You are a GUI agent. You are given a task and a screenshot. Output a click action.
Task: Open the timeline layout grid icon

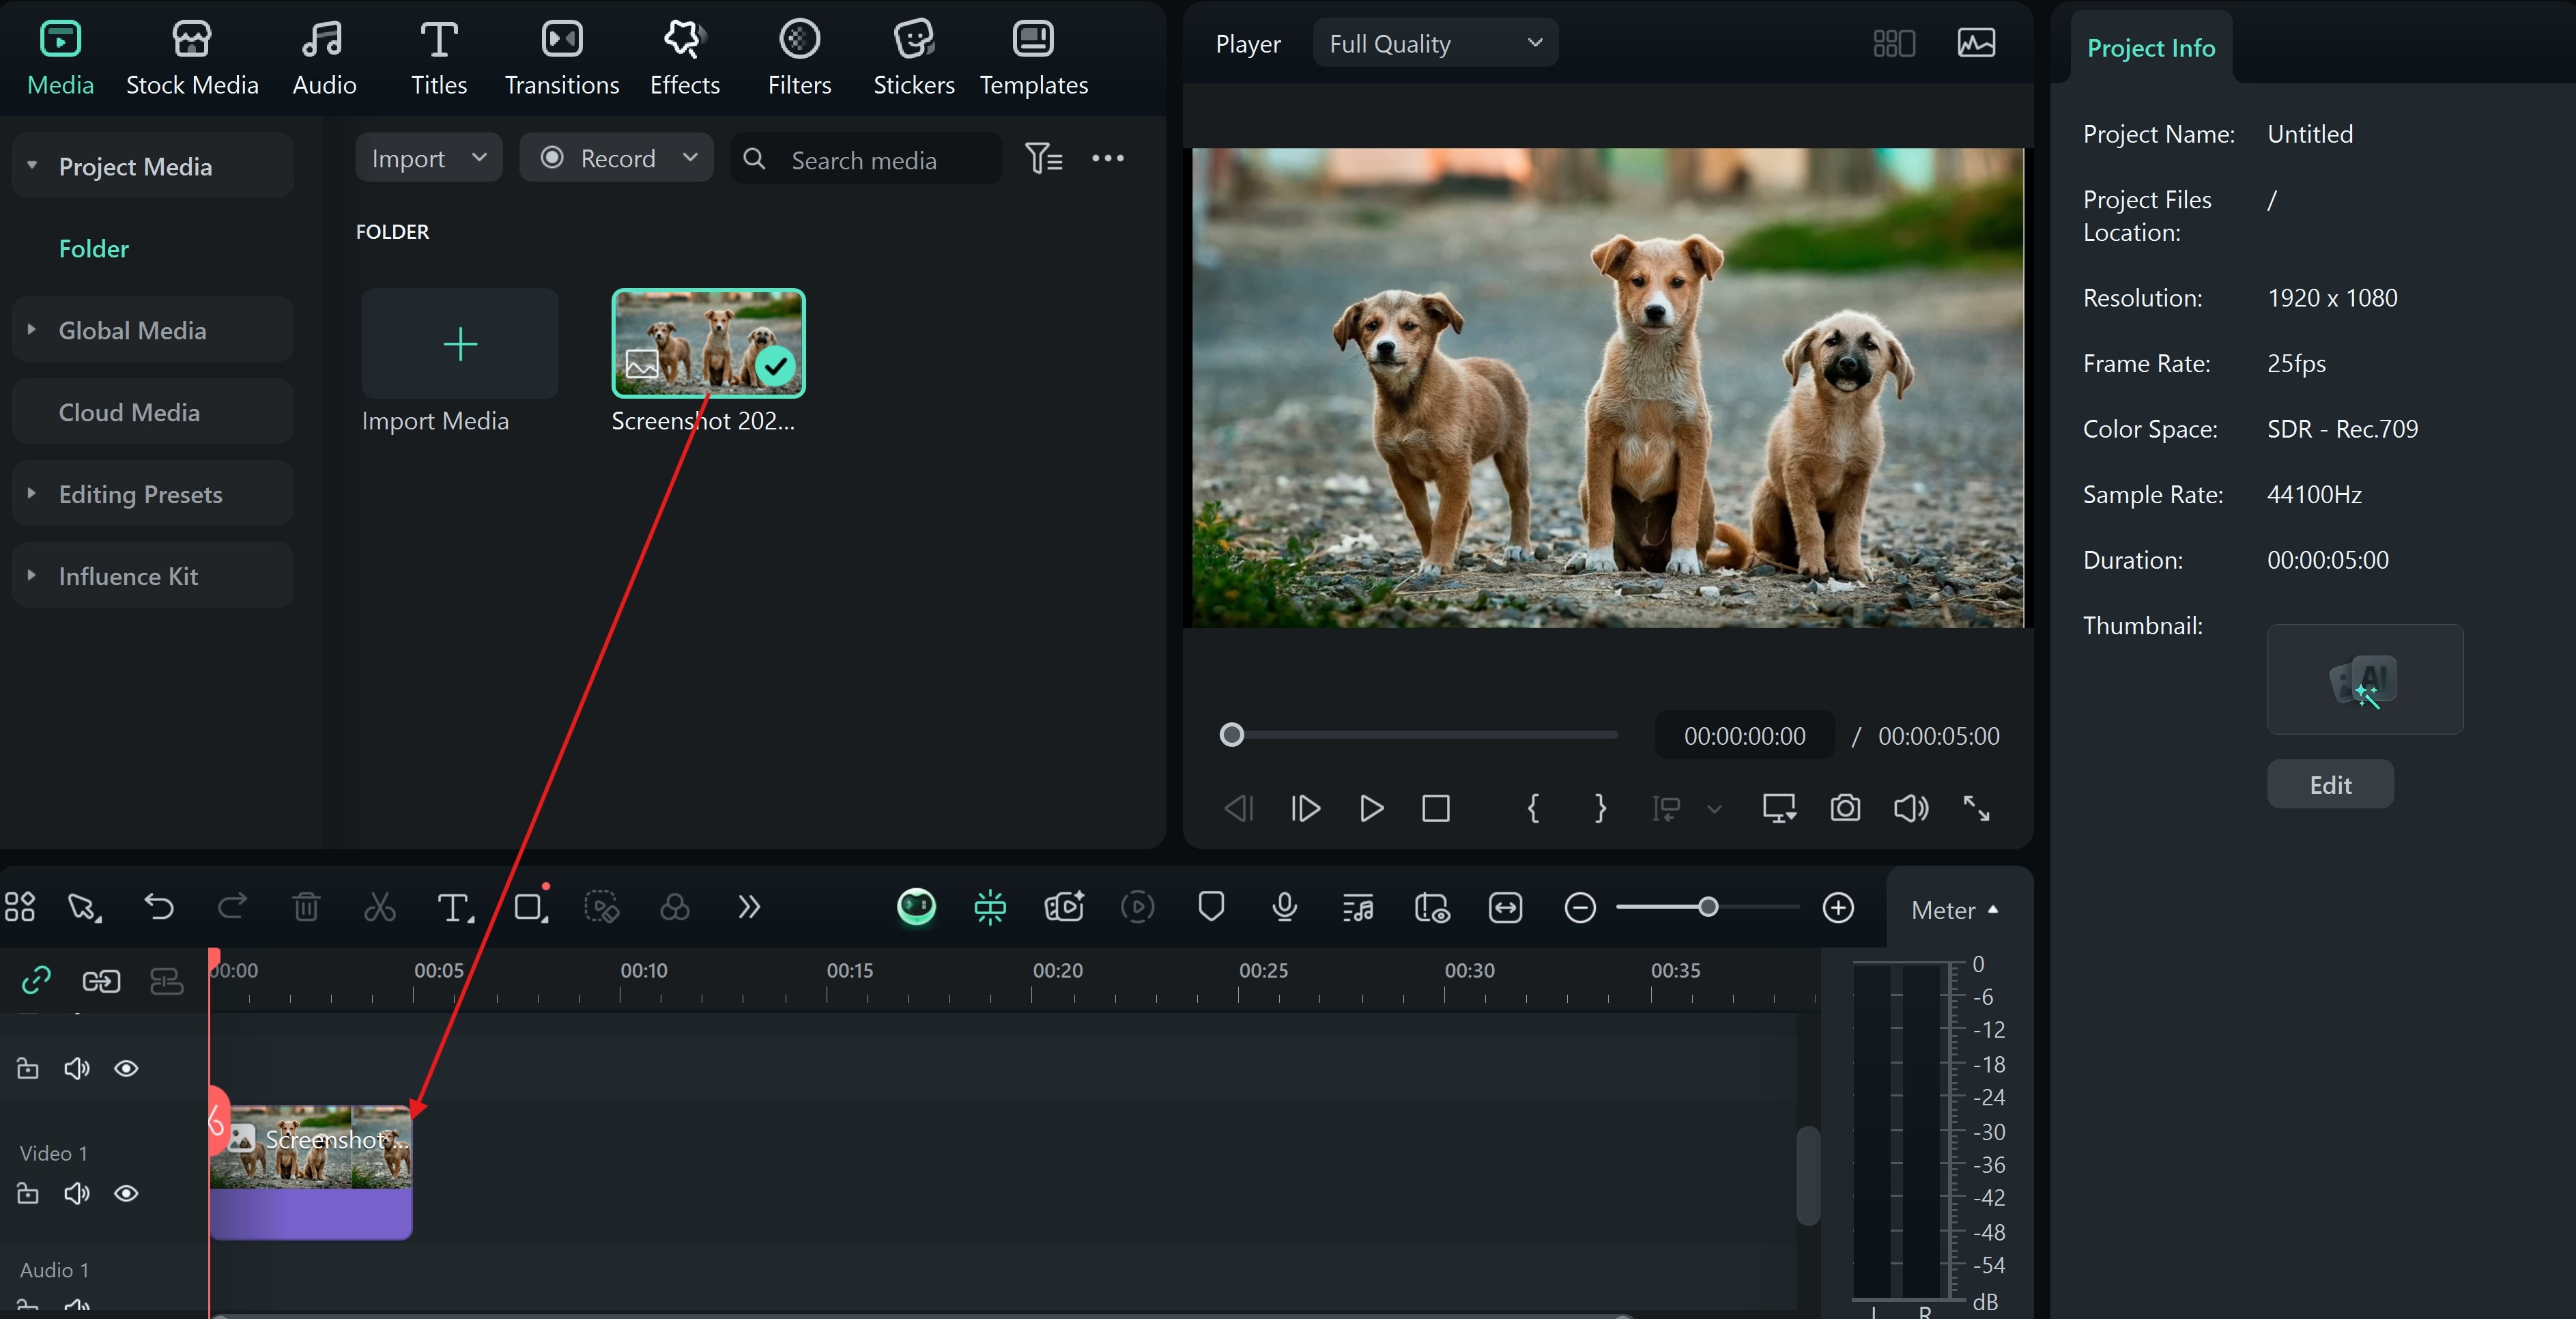20,907
